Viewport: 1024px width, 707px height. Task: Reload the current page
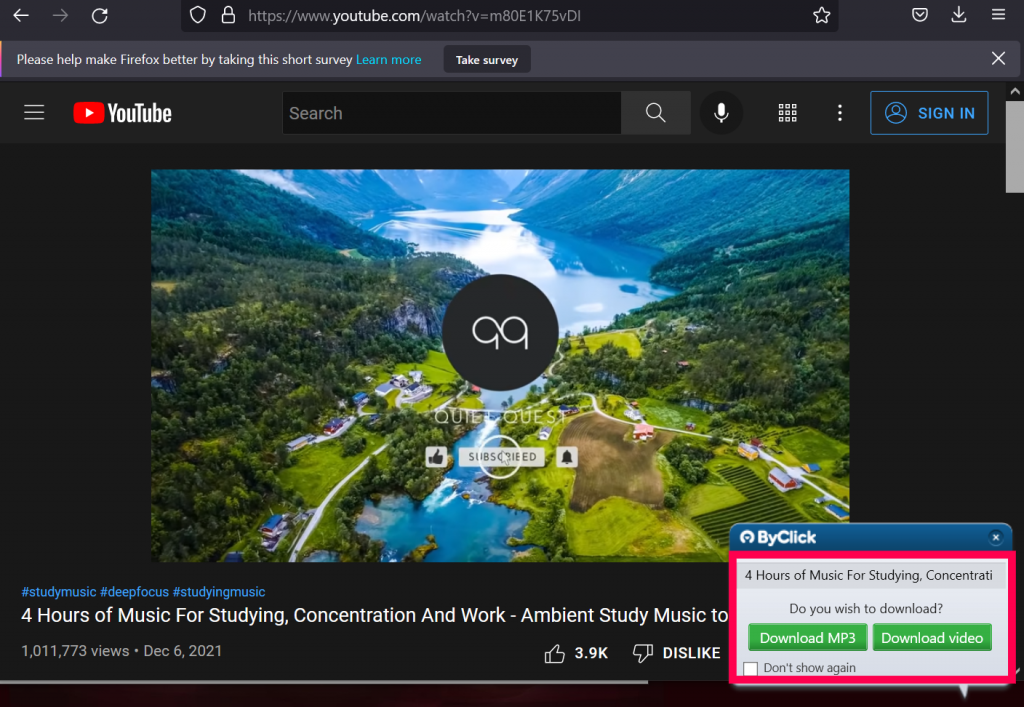click(98, 15)
